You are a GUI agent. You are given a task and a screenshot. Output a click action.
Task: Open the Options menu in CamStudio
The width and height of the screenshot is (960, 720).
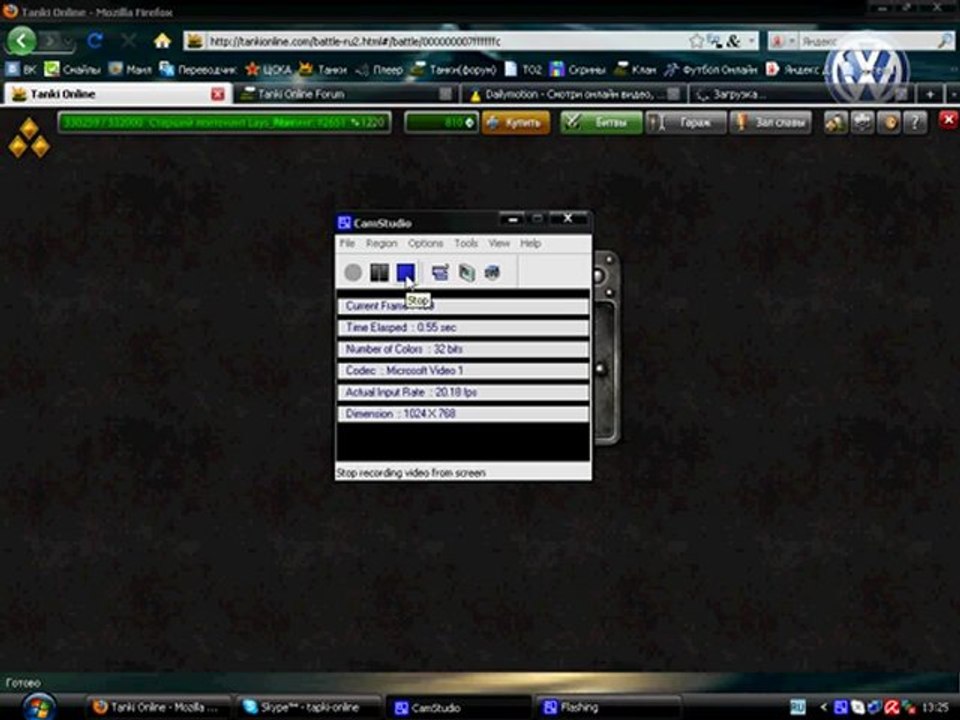click(426, 243)
